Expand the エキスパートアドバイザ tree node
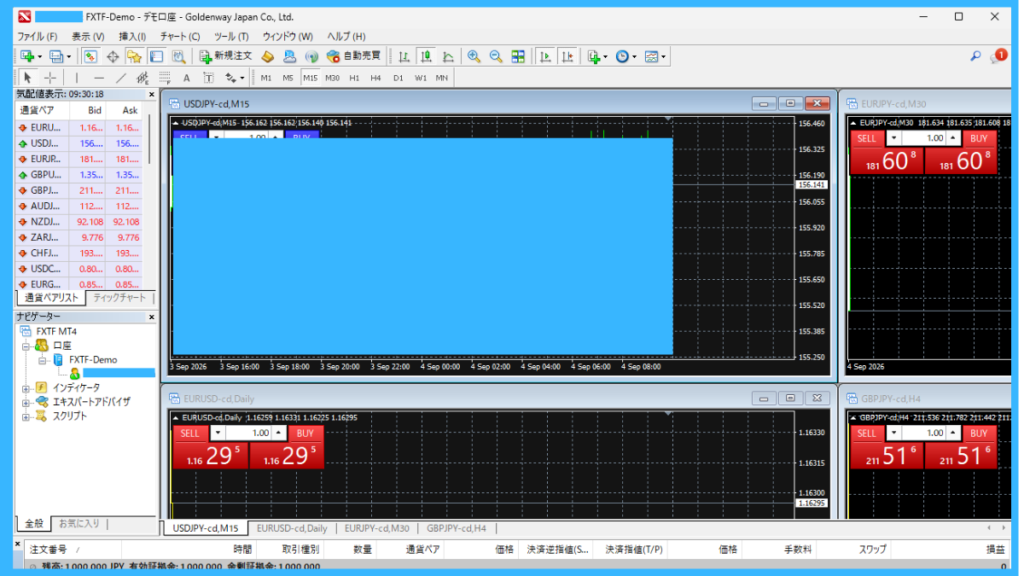This screenshot has height=576, width=1024. 25,402
